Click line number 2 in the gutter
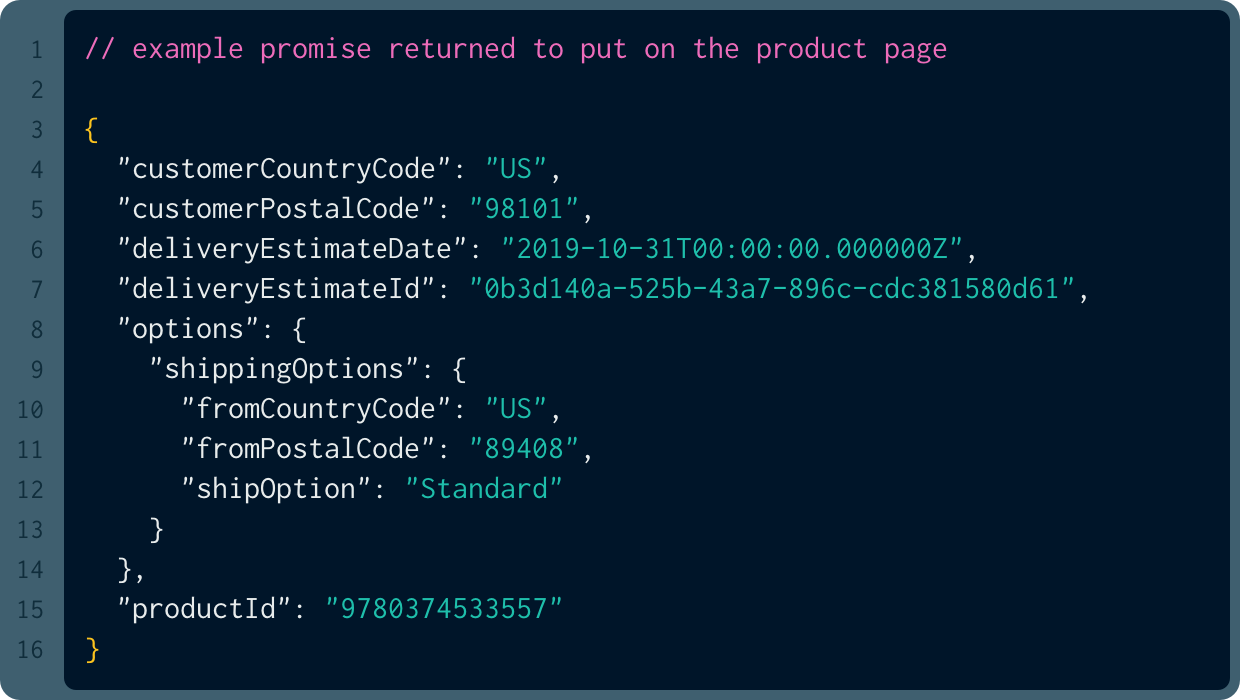The image size is (1240, 700). (37, 90)
